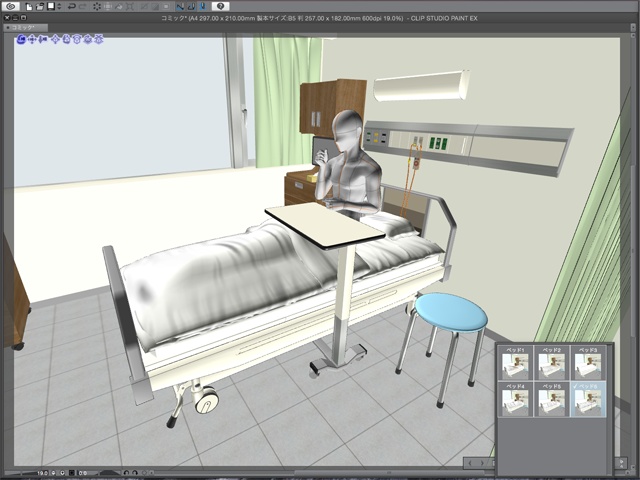Viewport: 640px width, 480px height.
Task: Zoom out using the bottom bar button
Action: click(x=53, y=473)
